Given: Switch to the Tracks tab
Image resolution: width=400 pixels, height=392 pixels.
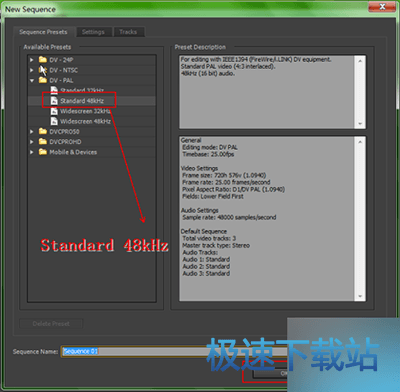Looking at the screenshot, I should tap(128, 32).
